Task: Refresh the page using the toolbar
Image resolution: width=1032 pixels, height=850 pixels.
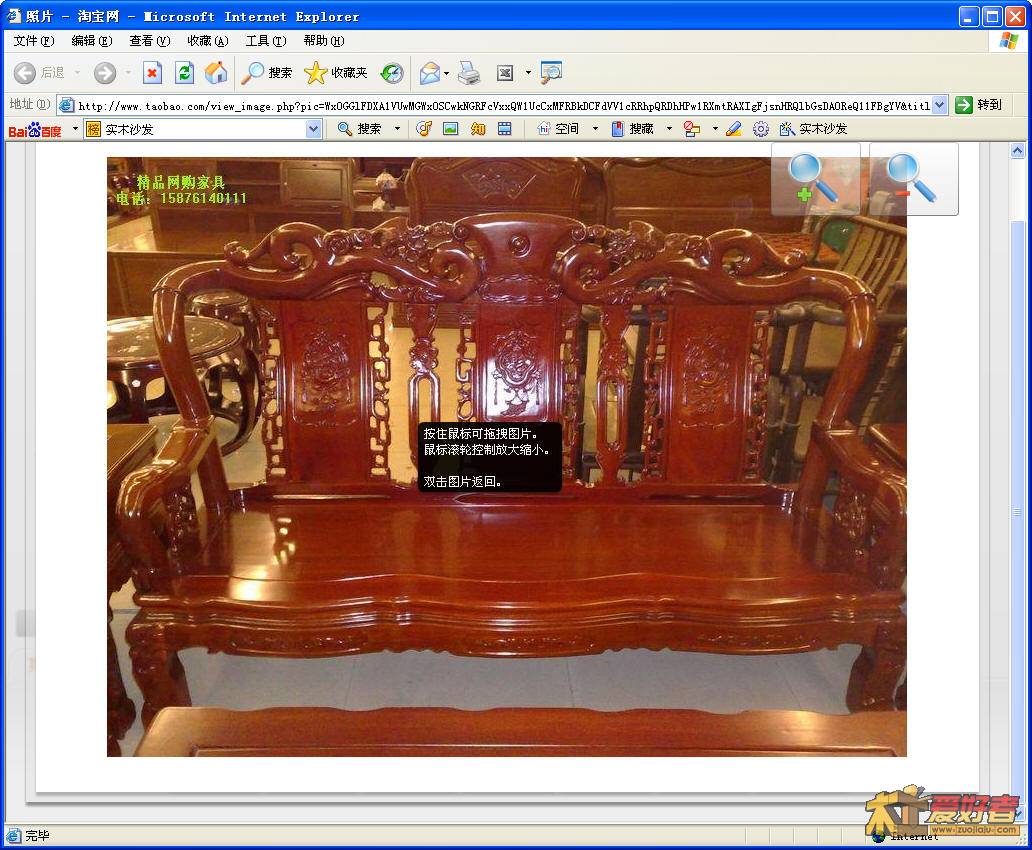Action: click(x=184, y=73)
